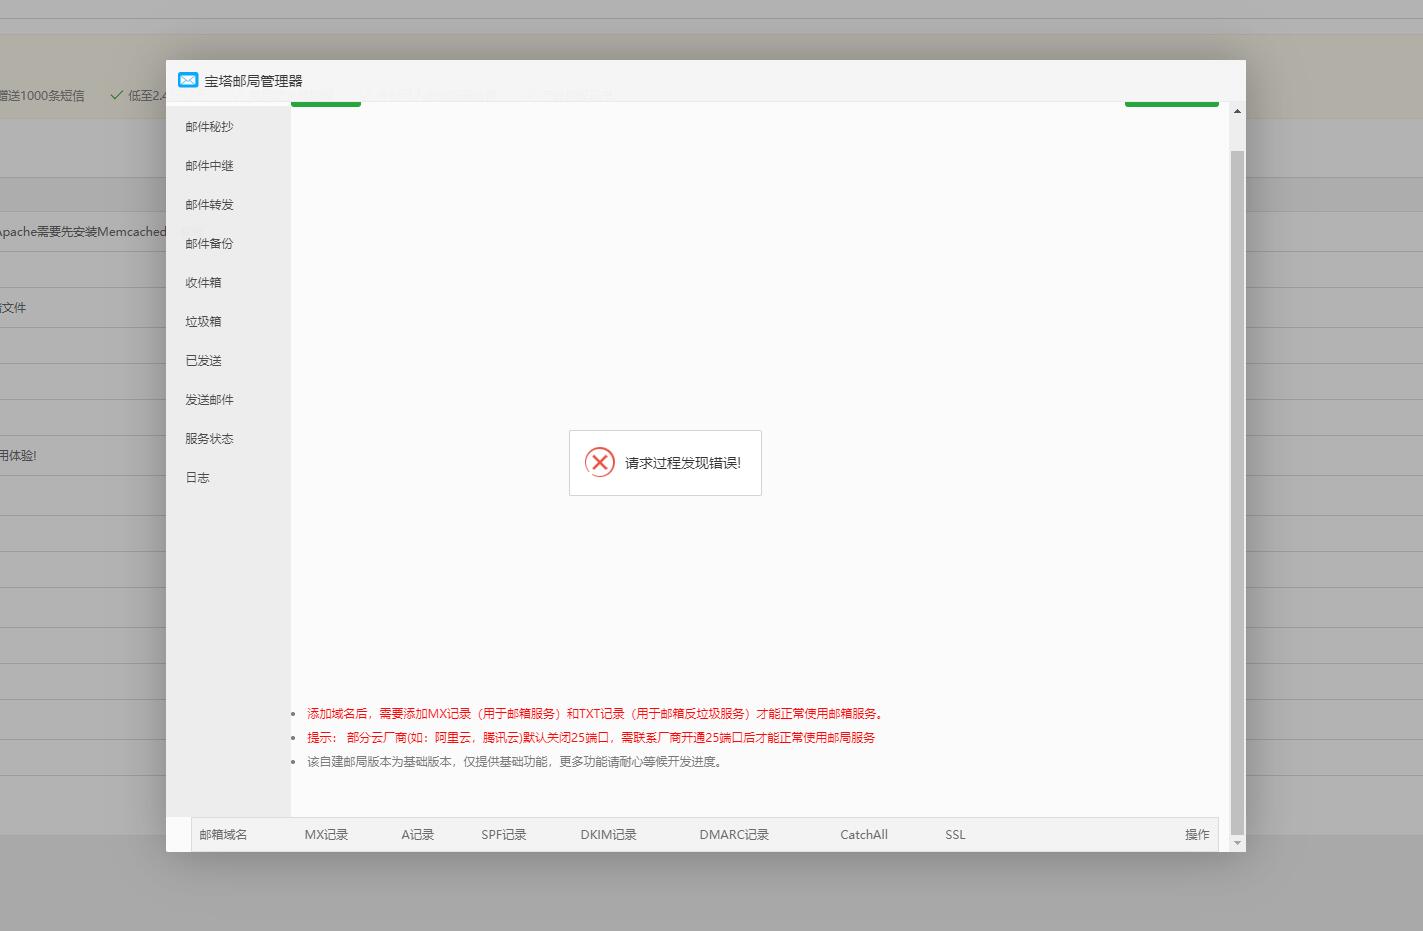Click the MX记录 column header
Image resolution: width=1423 pixels, height=931 pixels.
tap(326, 835)
